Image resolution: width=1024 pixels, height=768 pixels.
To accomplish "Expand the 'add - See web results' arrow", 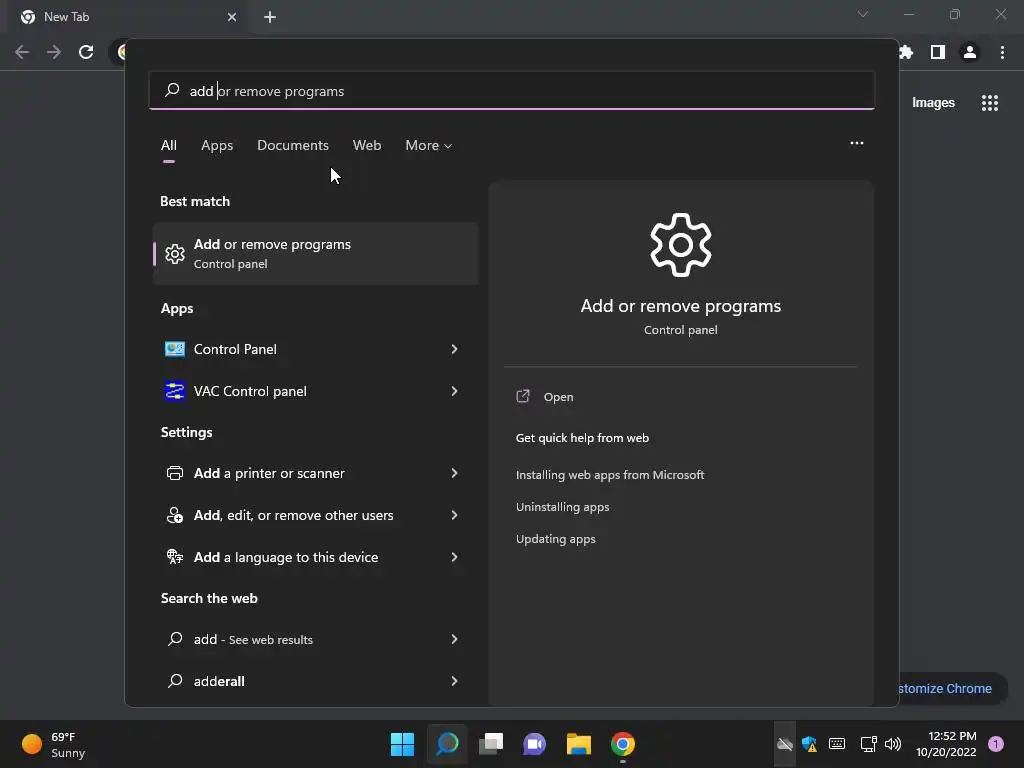I will coord(454,639).
